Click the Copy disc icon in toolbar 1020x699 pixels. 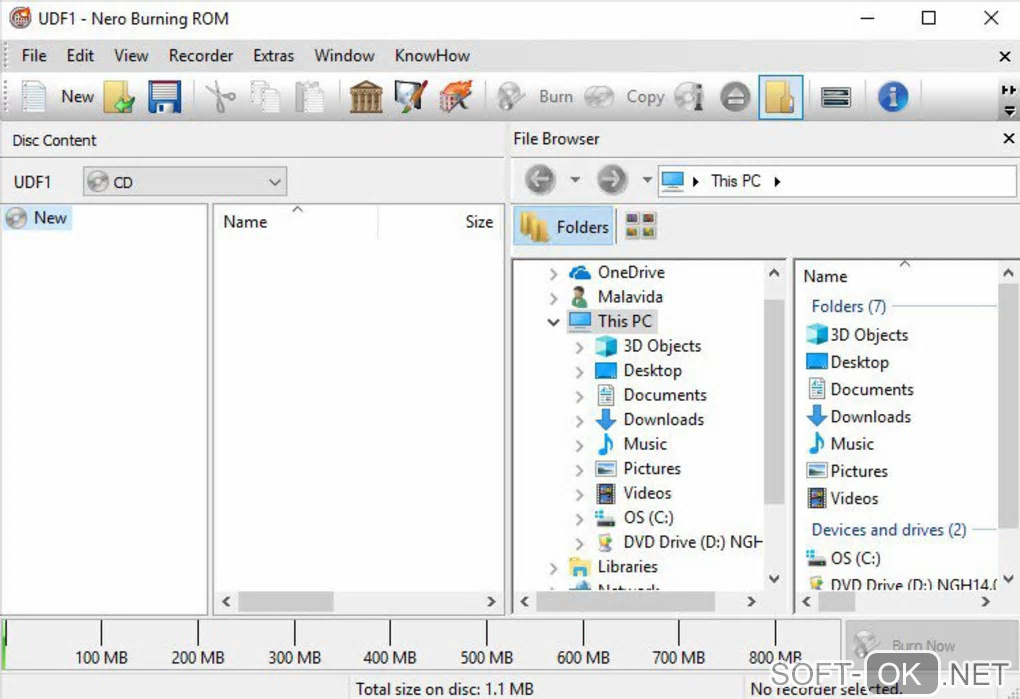click(598, 97)
